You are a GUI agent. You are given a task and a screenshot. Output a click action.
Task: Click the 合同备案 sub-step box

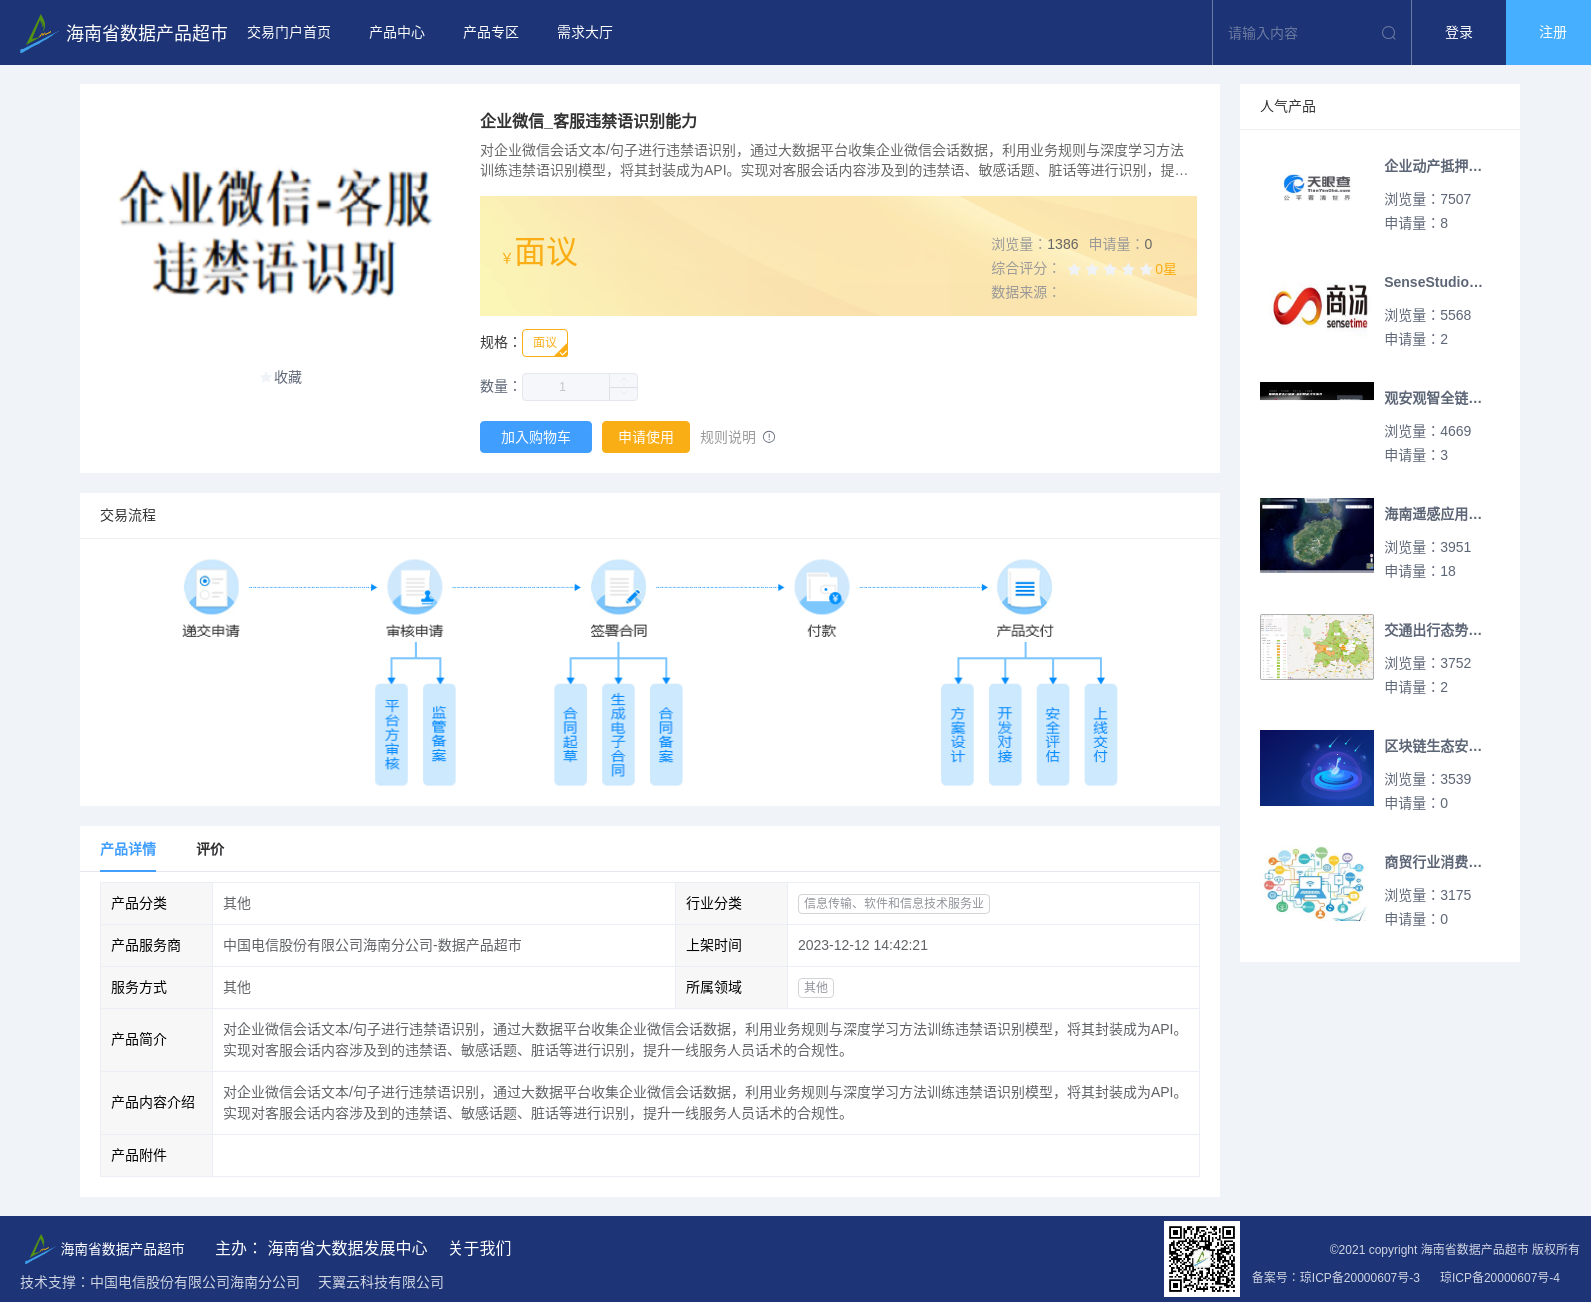click(666, 734)
